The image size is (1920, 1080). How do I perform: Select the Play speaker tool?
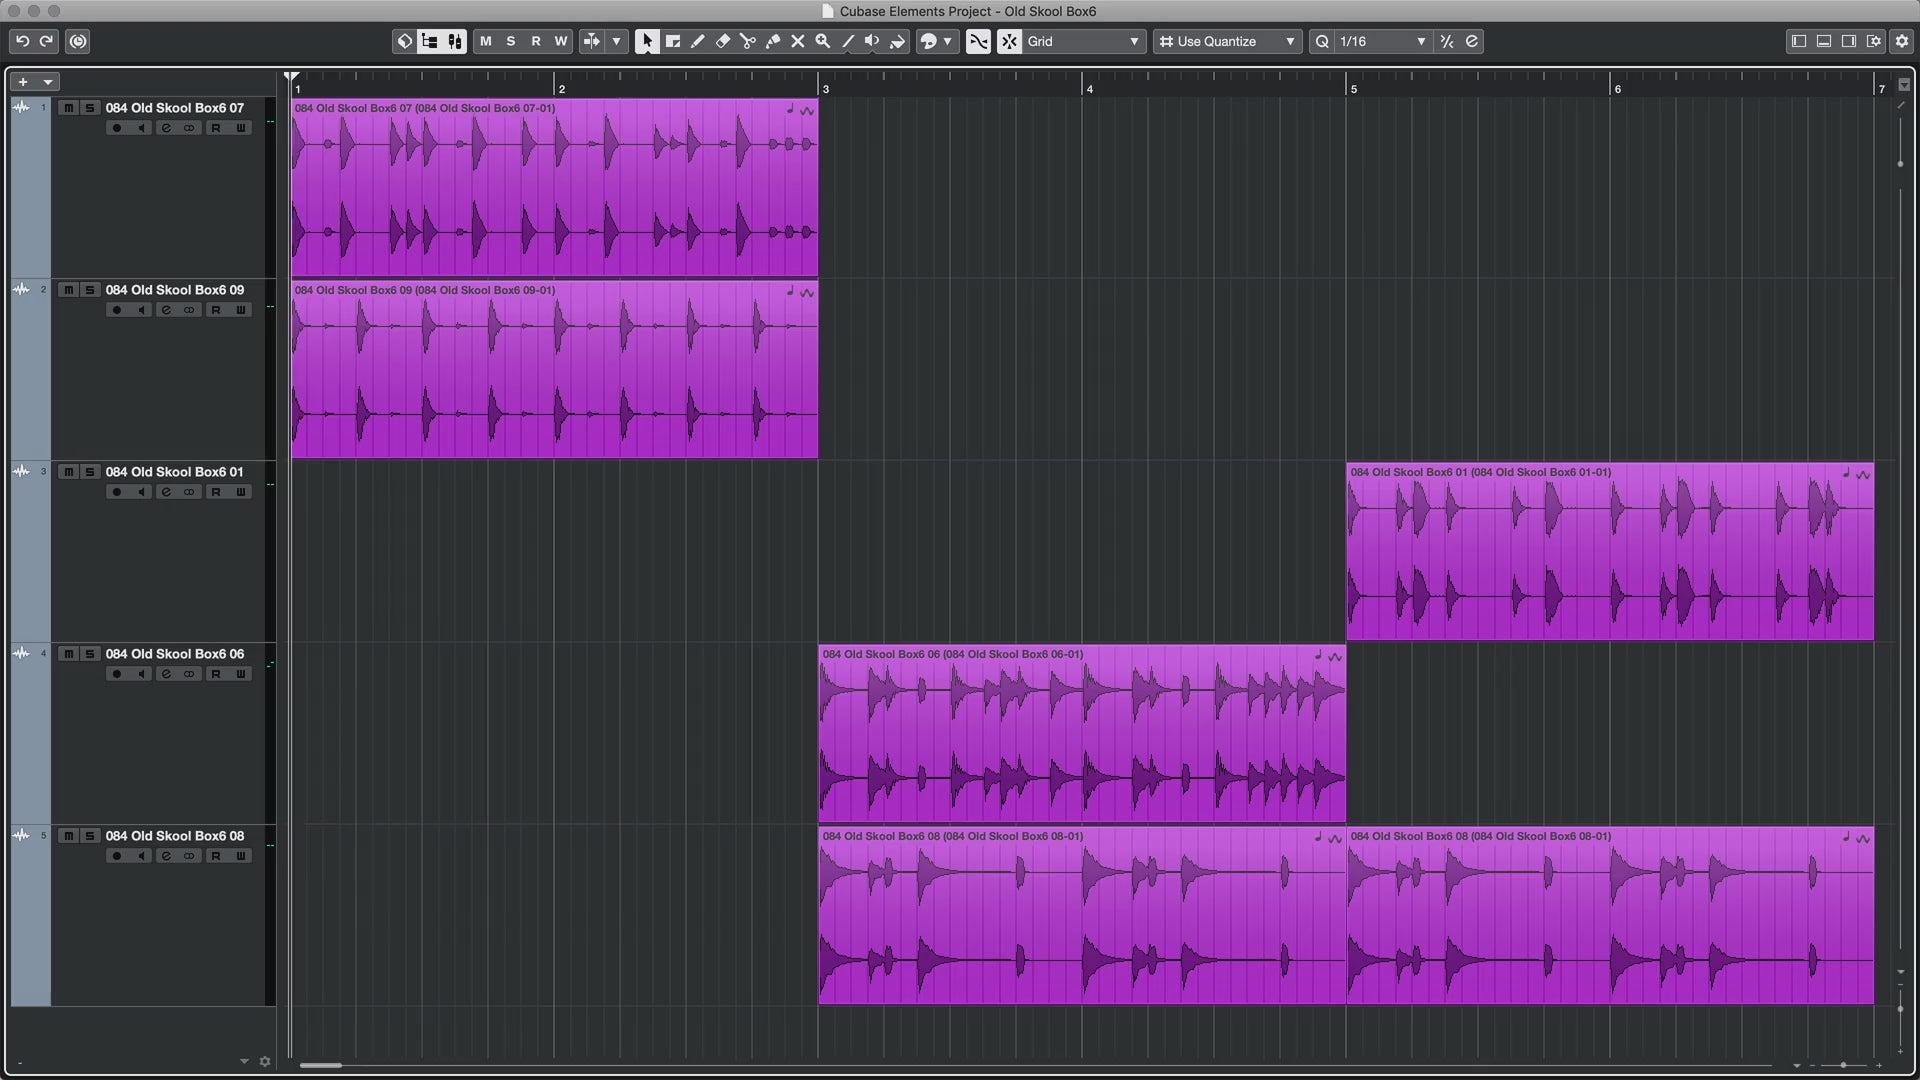pos(873,41)
